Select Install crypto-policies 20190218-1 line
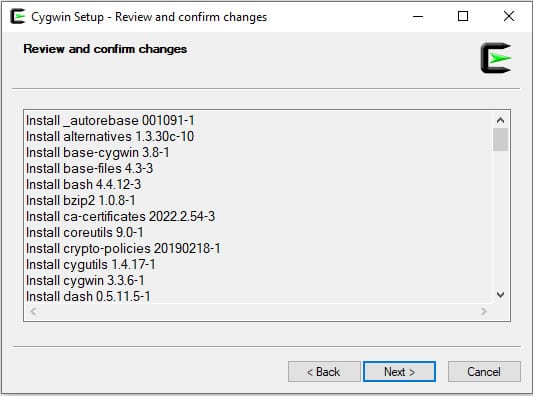The height and width of the screenshot is (396, 533). (x=123, y=248)
